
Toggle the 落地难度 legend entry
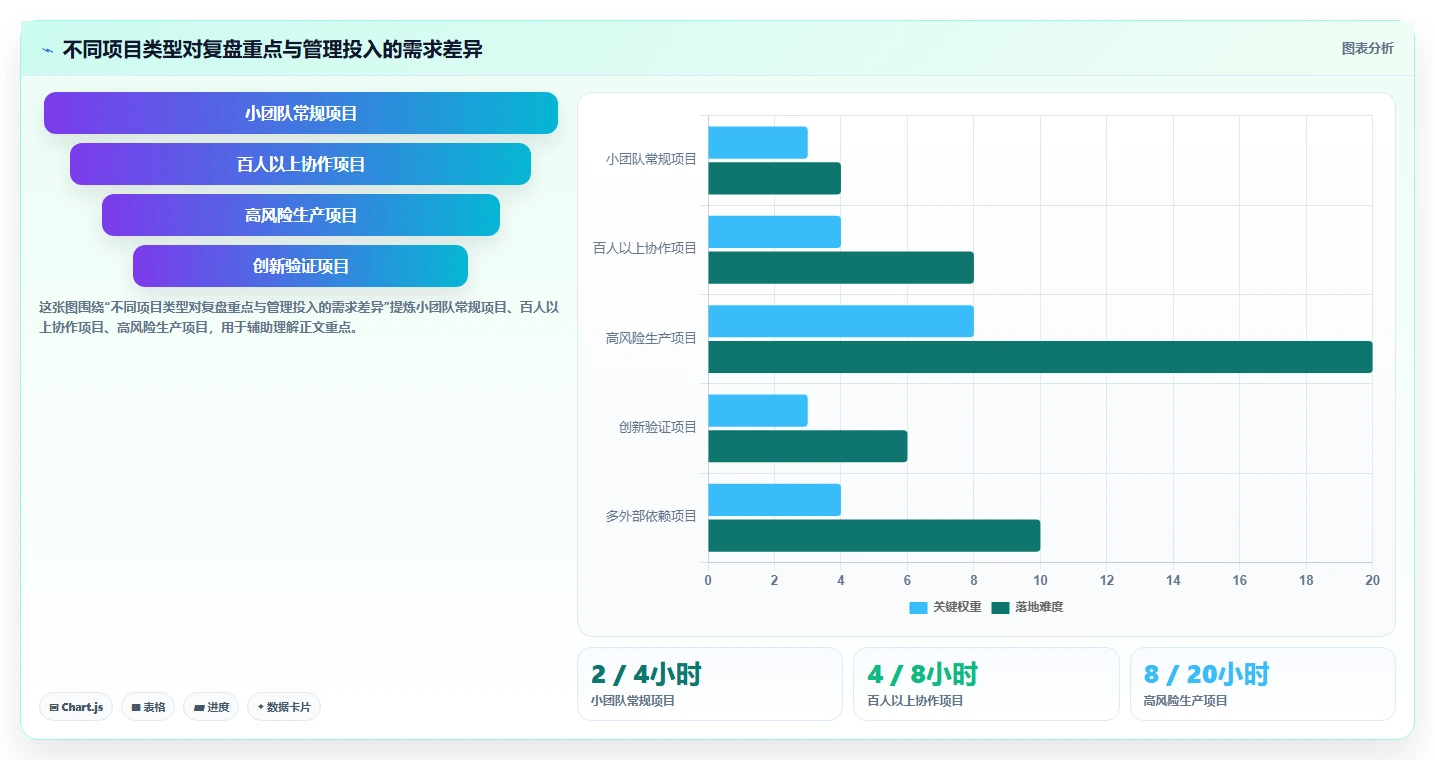click(1027, 607)
